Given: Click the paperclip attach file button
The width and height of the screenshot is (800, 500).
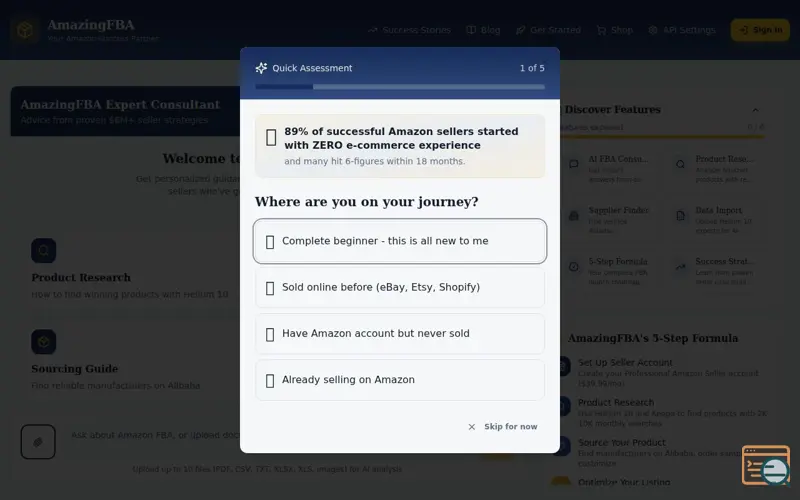Looking at the screenshot, I should (x=38, y=442).
